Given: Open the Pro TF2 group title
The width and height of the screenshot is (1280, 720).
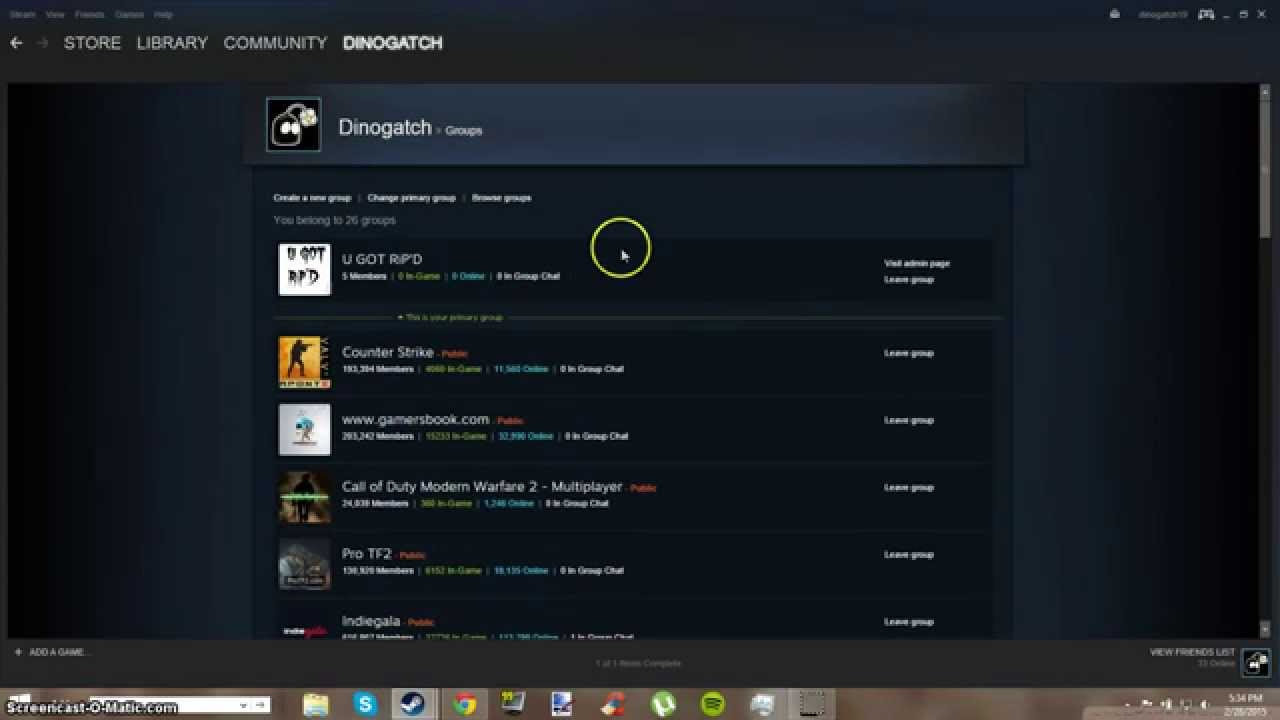Looking at the screenshot, I should coord(367,553).
